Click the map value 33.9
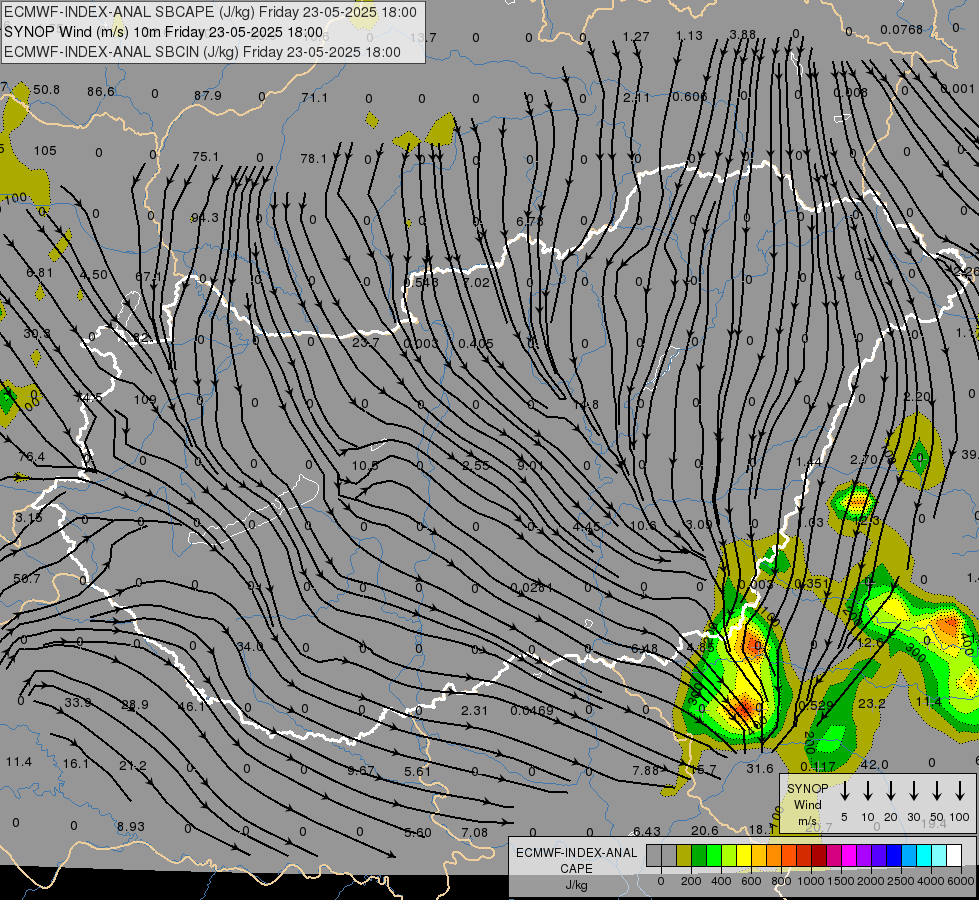Screen dimensions: 979x900 tap(77, 703)
